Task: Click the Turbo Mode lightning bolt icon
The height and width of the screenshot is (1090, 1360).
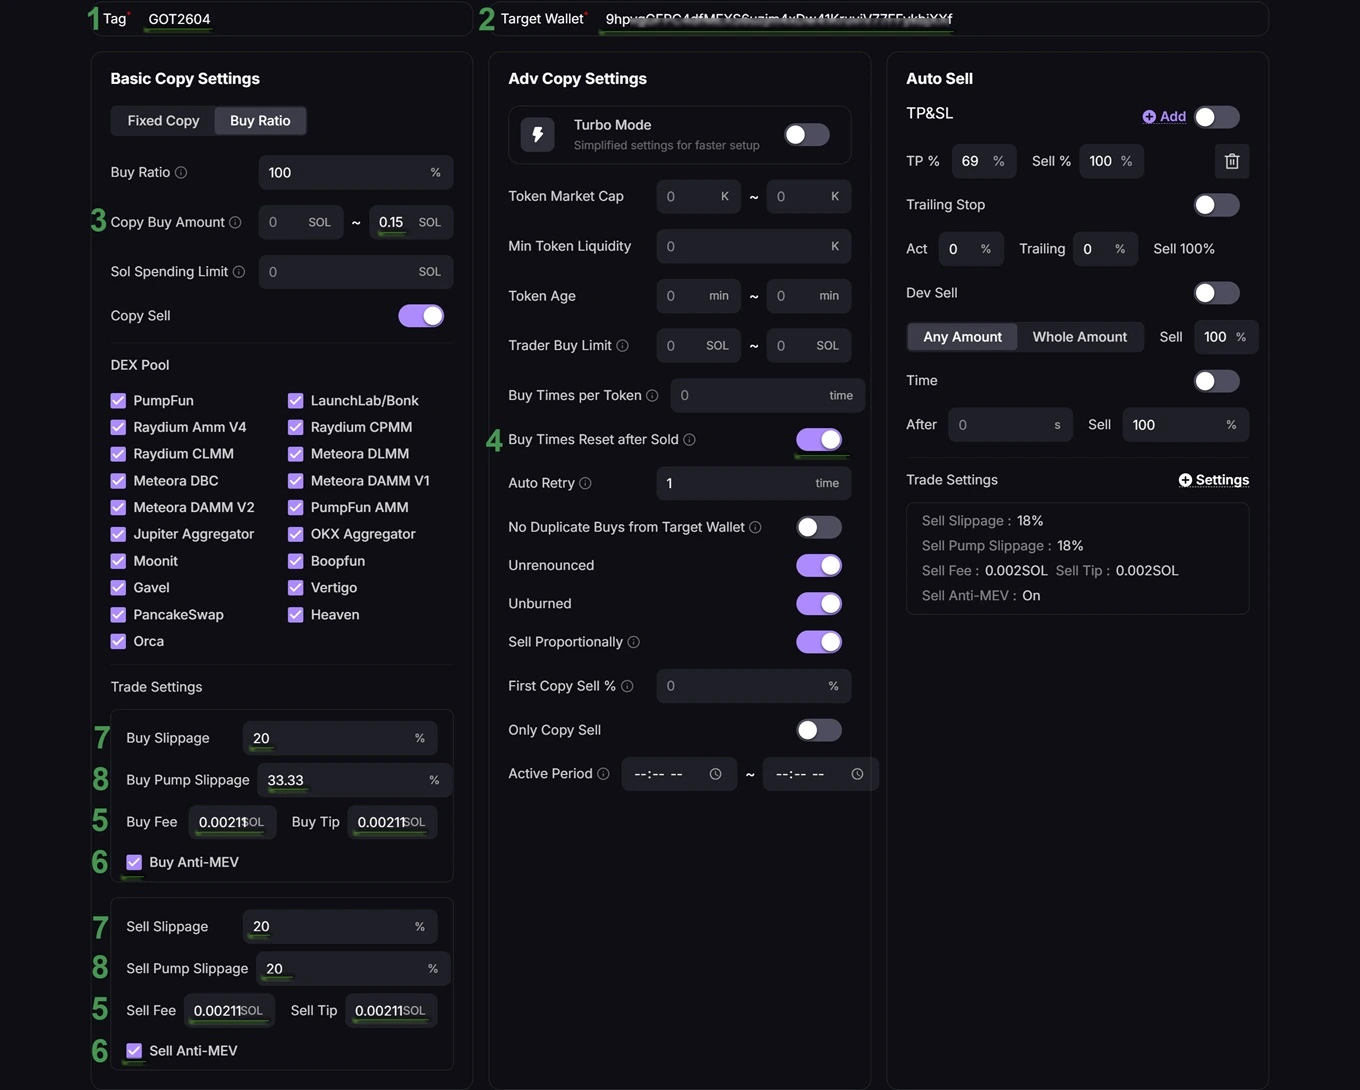Action: pyautogui.click(x=537, y=135)
